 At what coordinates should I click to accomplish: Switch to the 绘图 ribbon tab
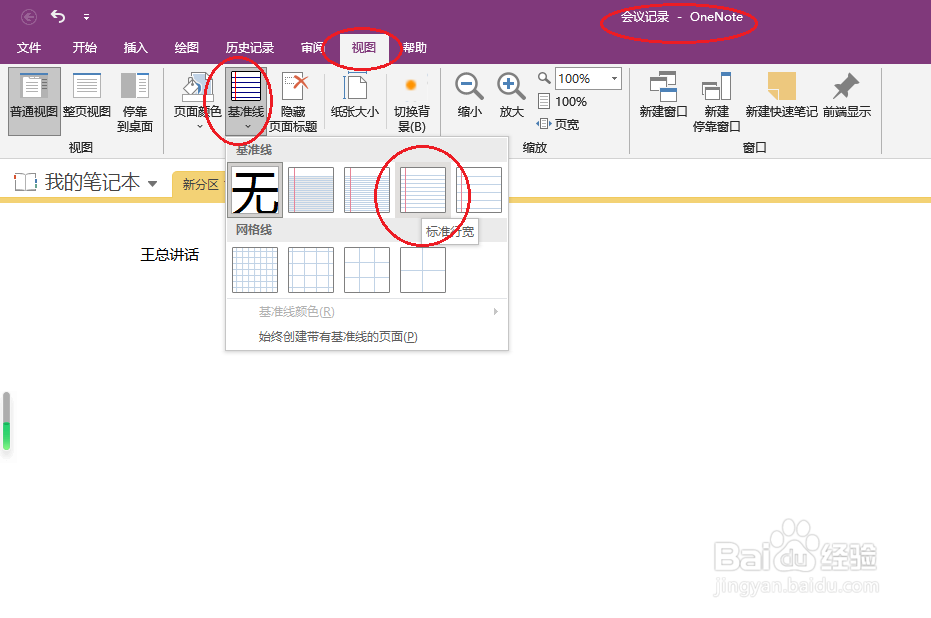[186, 47]
